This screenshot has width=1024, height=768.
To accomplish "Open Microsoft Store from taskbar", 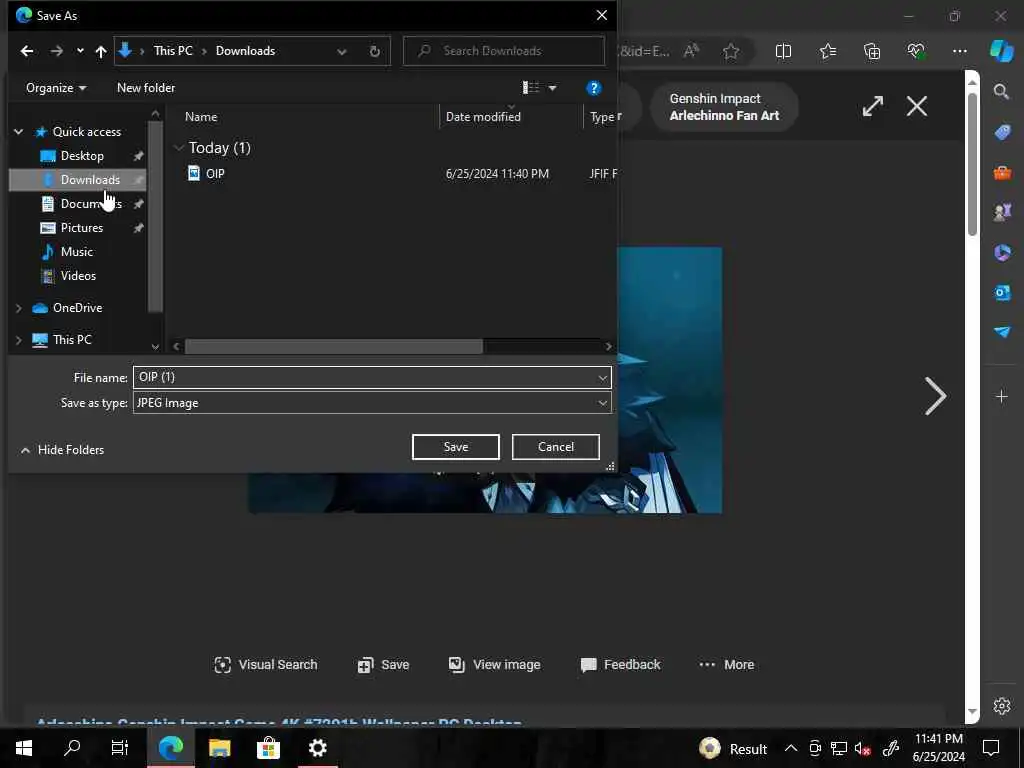I will (268, 748).
